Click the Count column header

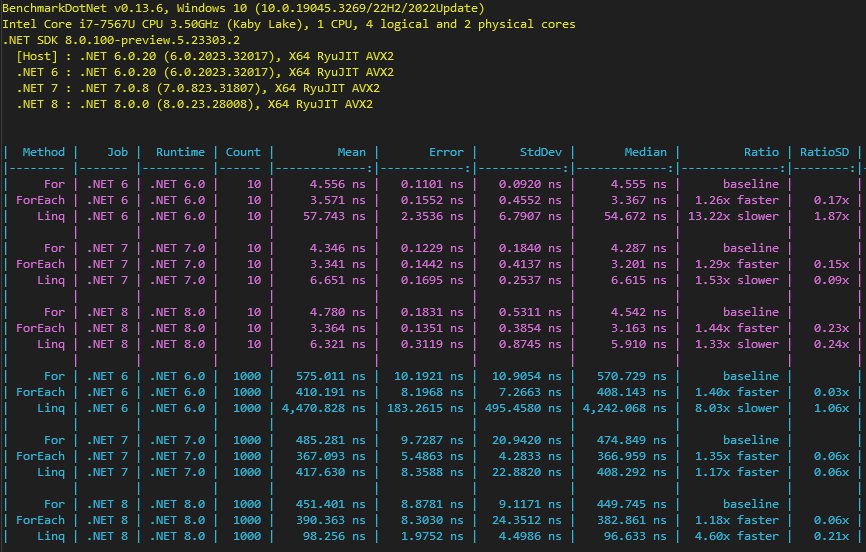[x=243, y=152]
